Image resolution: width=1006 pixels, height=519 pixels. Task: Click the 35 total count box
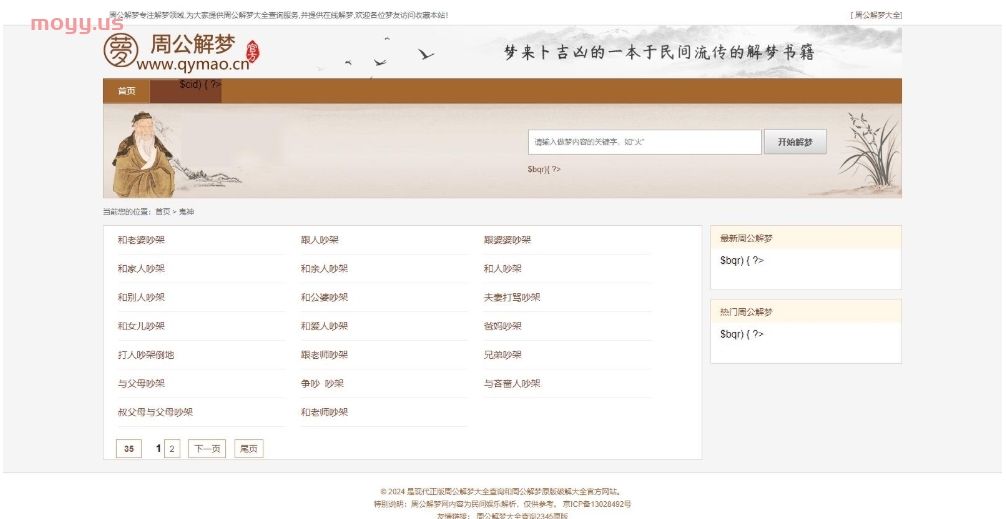[x=129, y=448]
